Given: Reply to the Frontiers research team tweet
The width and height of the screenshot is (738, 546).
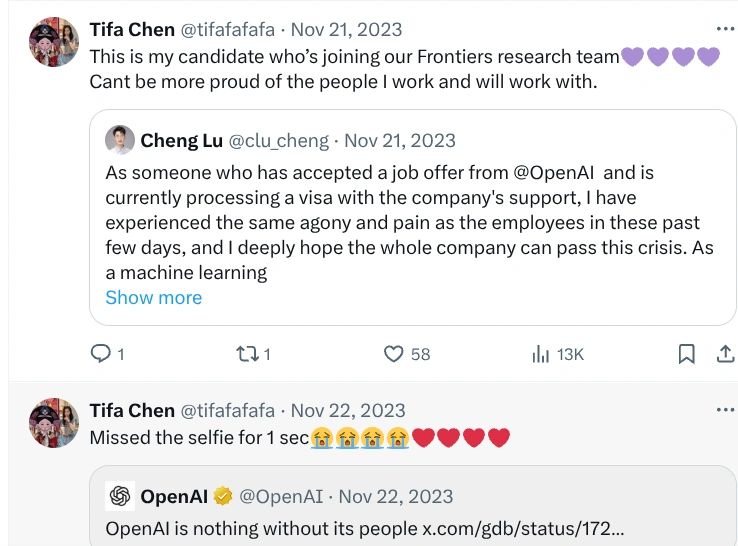Looking at the screenshot, I should click(101, 353).
